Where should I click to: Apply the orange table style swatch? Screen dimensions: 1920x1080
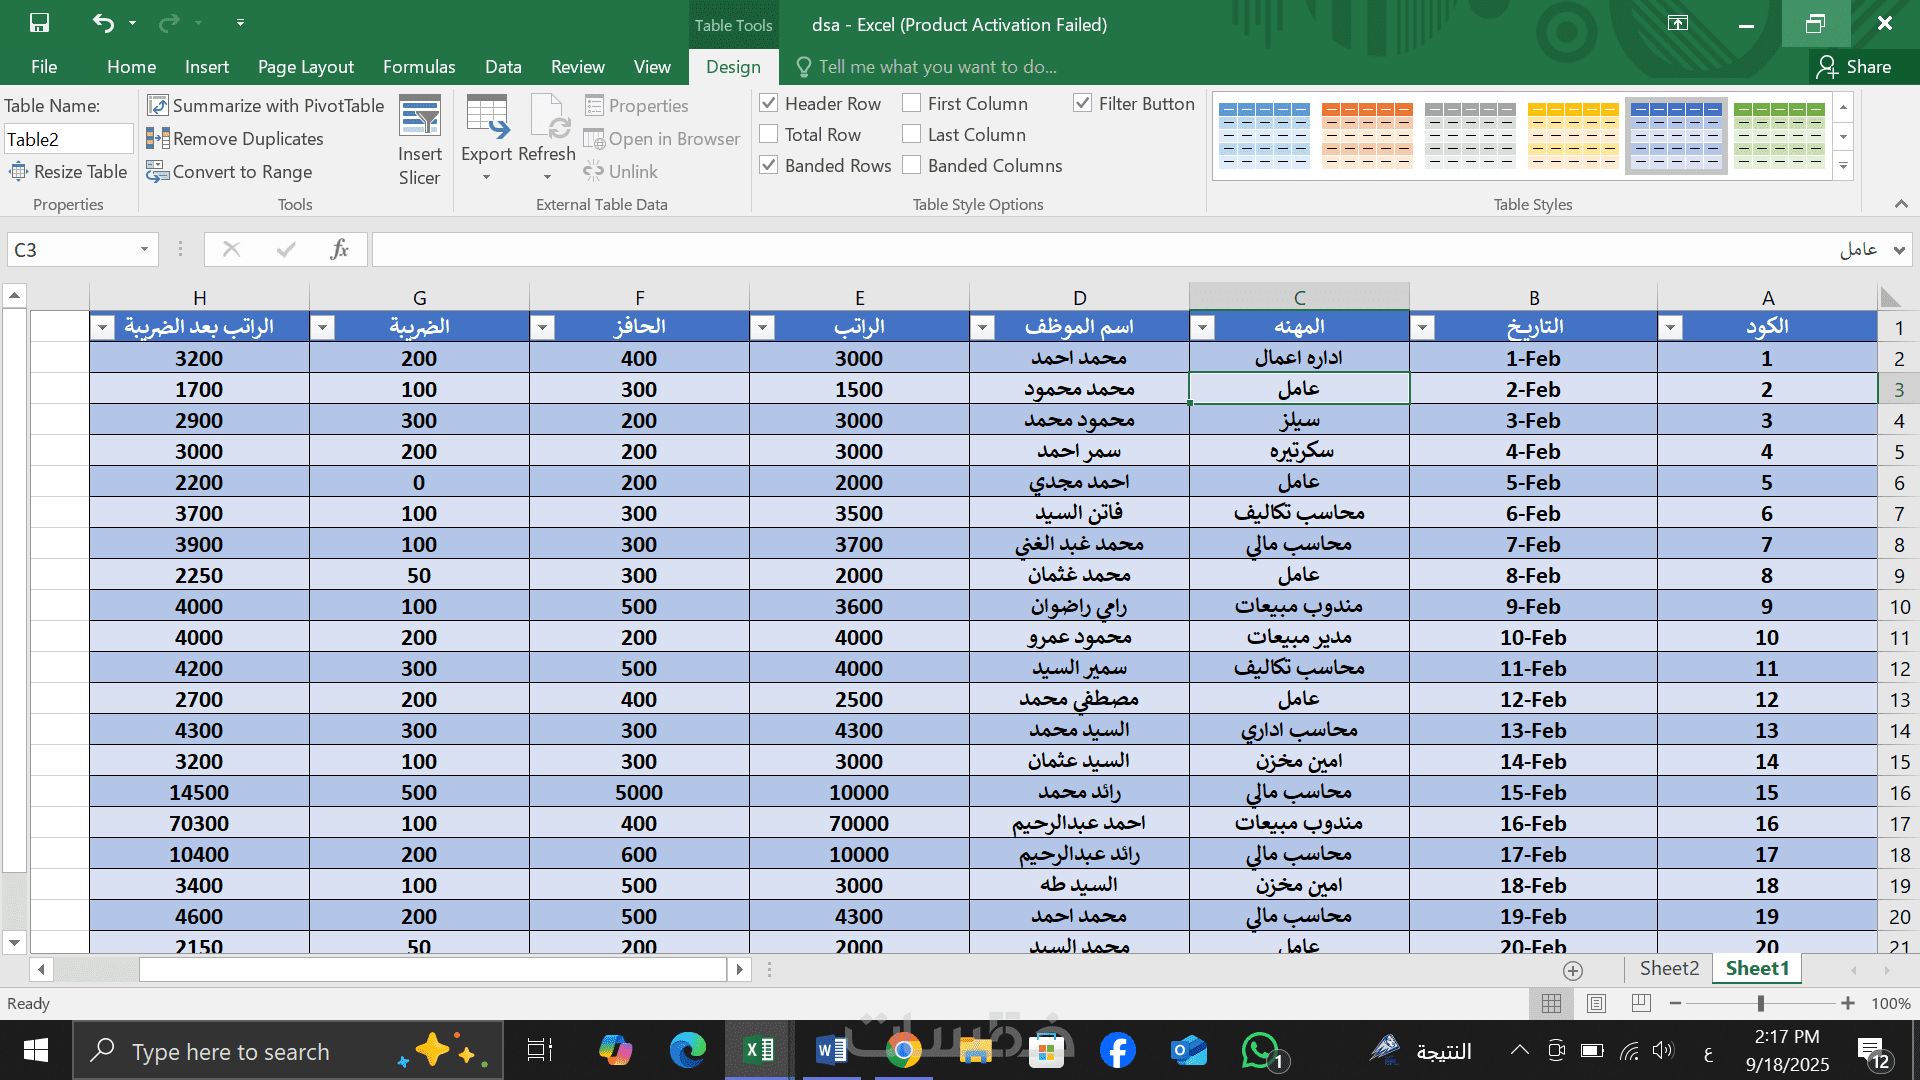pyautogui.click(x=1366, y=134)
